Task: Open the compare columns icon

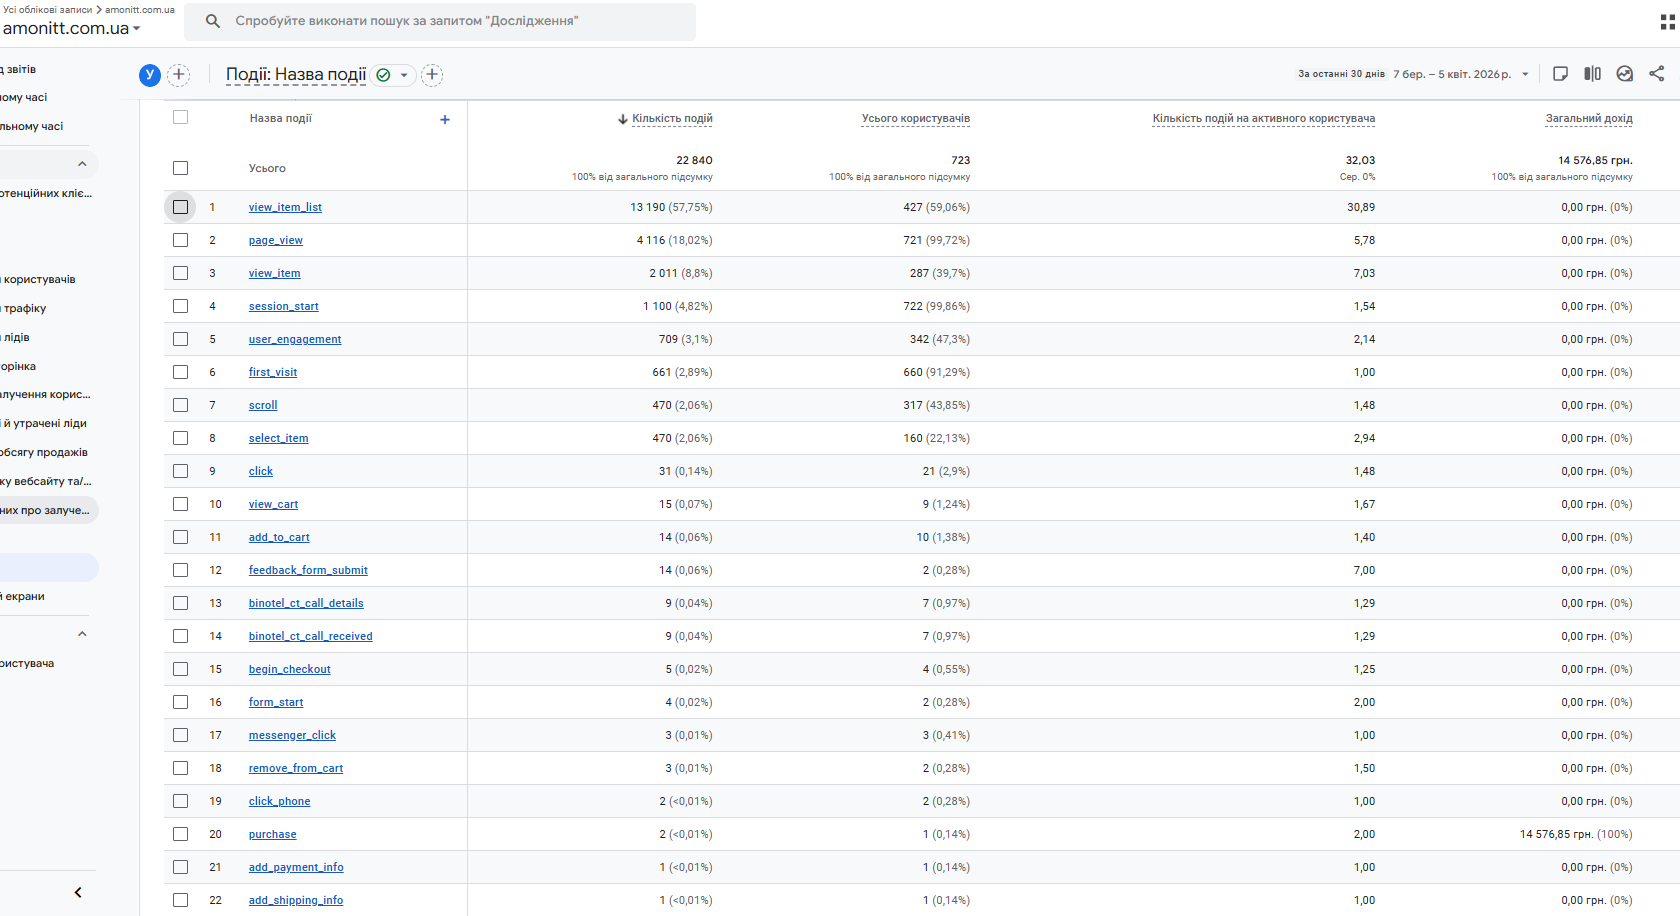Action: 1593,74
